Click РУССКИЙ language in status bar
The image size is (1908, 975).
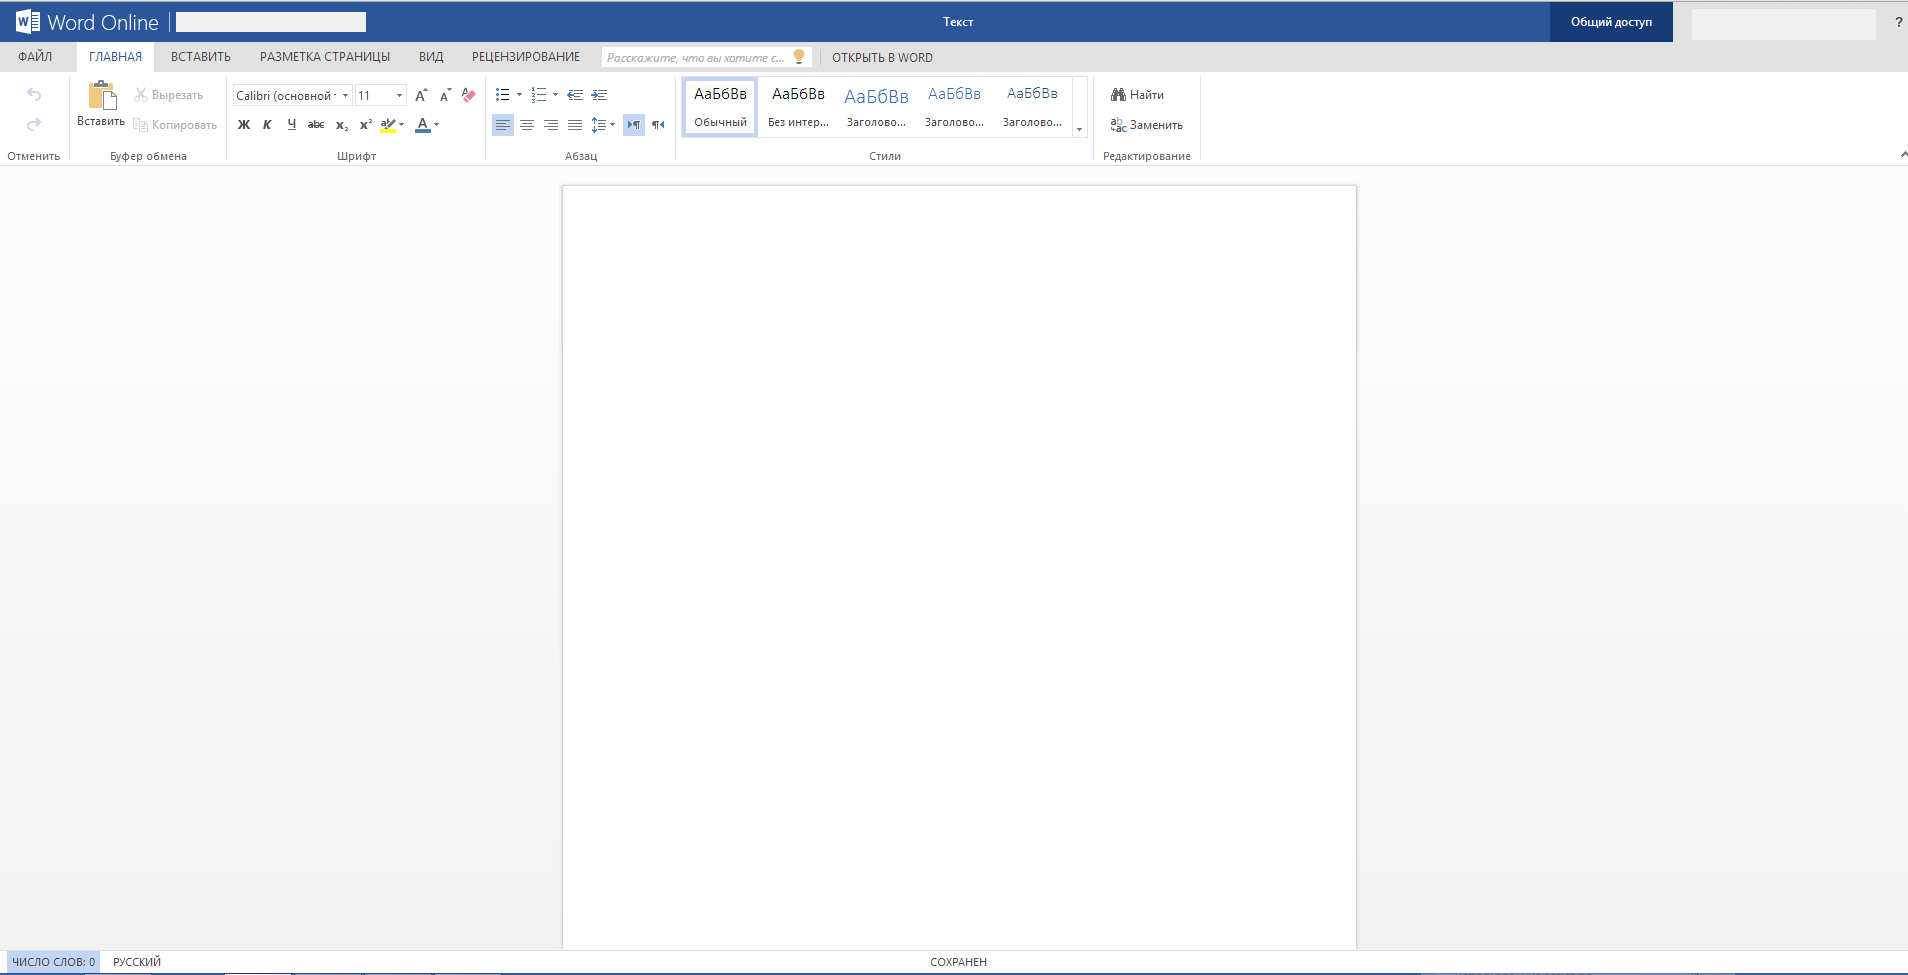tap(137, 962)
